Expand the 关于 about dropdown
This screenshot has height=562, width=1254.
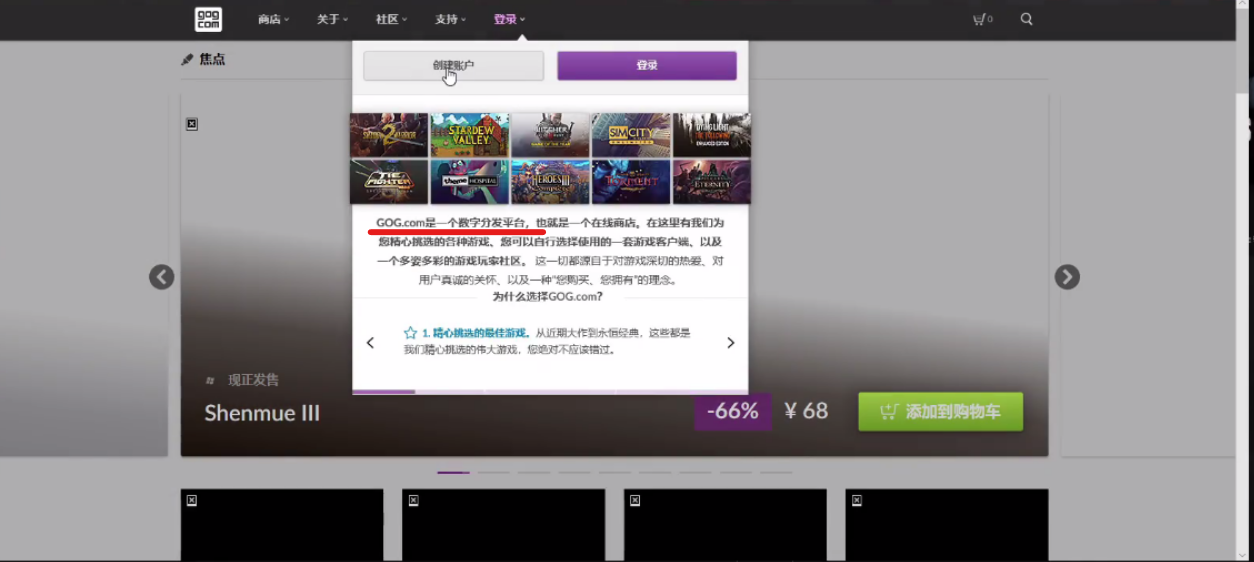pyautogui.click(x=332, y=19)
